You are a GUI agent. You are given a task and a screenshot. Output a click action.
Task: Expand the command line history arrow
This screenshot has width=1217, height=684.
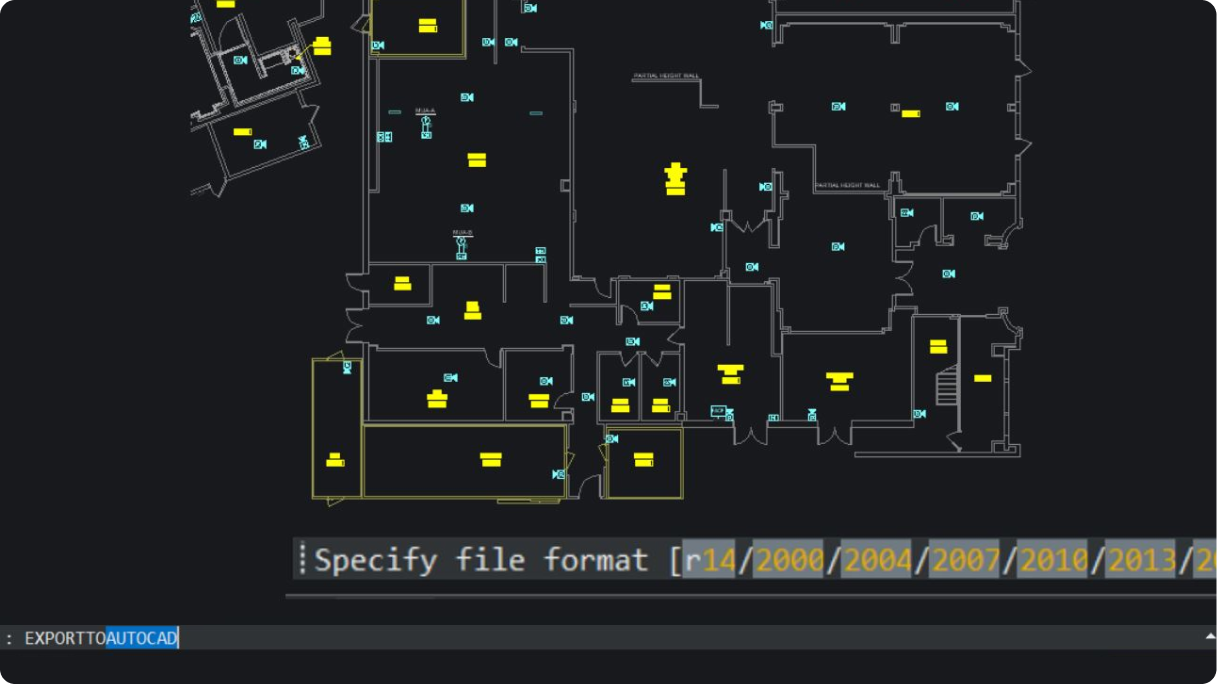coord(1208,636)
